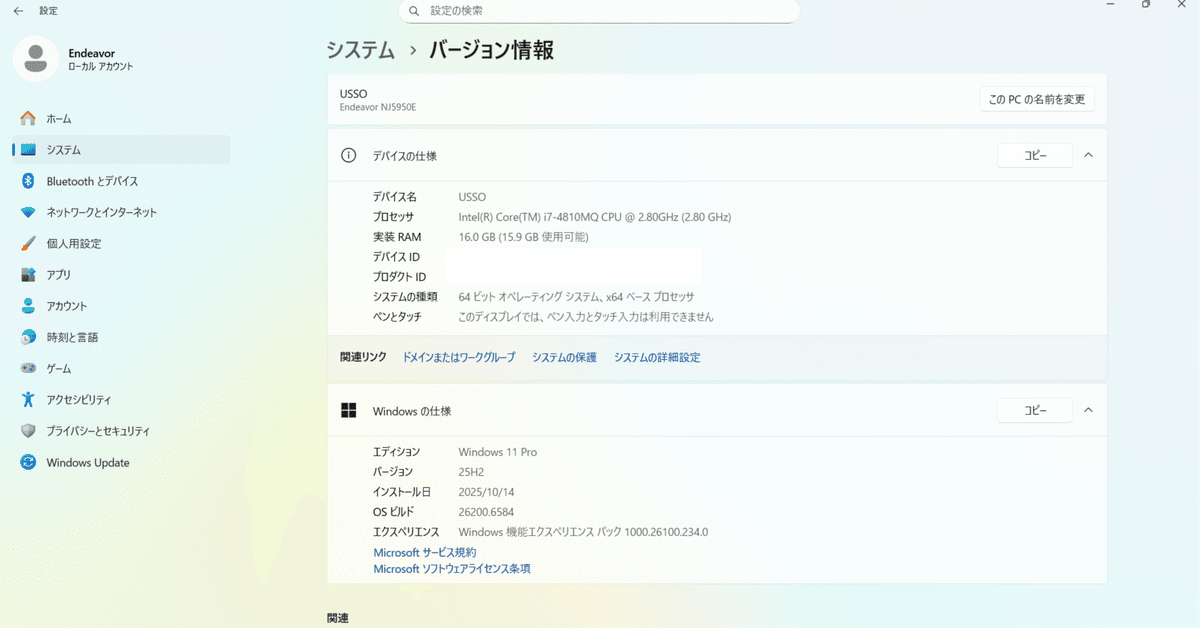1200x628 pixels.
Task: Open アクセシビリティ settings
Action: [x=85, y=399]
